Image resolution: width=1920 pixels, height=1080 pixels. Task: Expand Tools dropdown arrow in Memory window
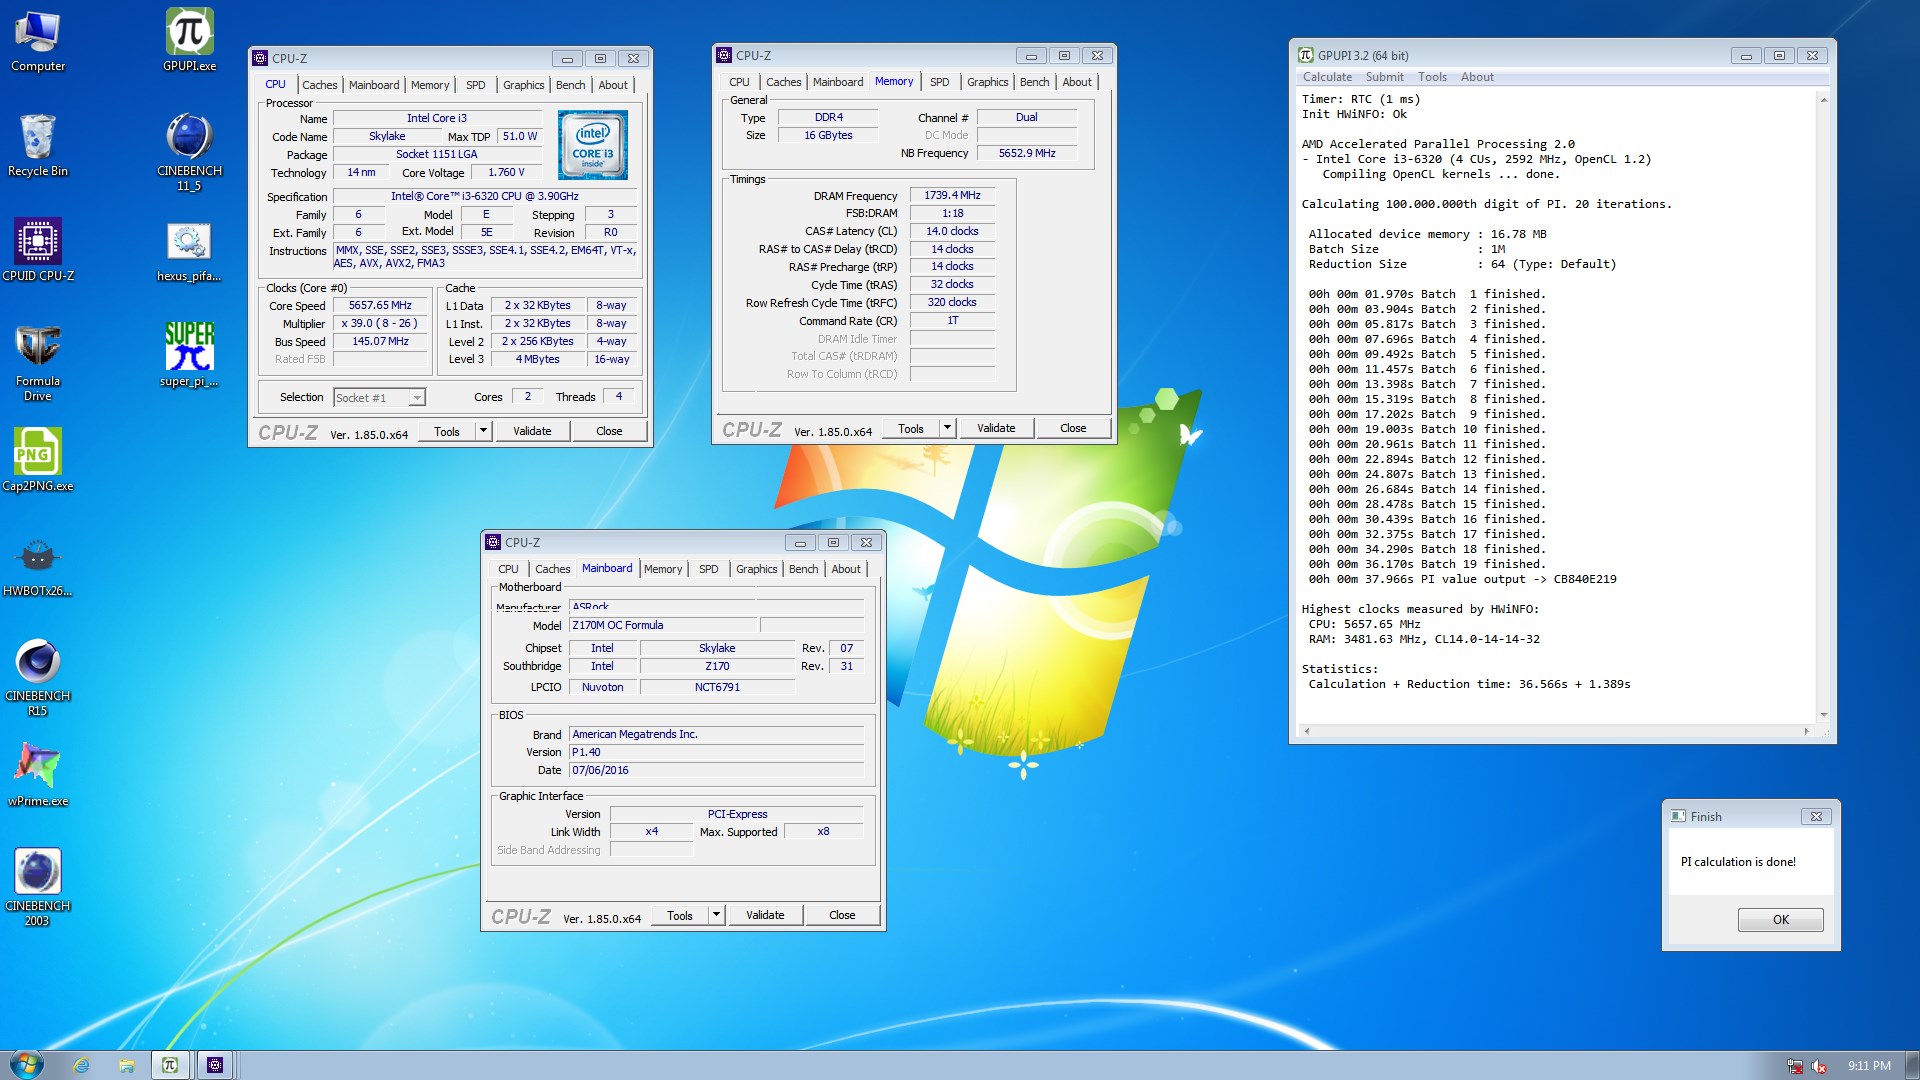(947, 428)
